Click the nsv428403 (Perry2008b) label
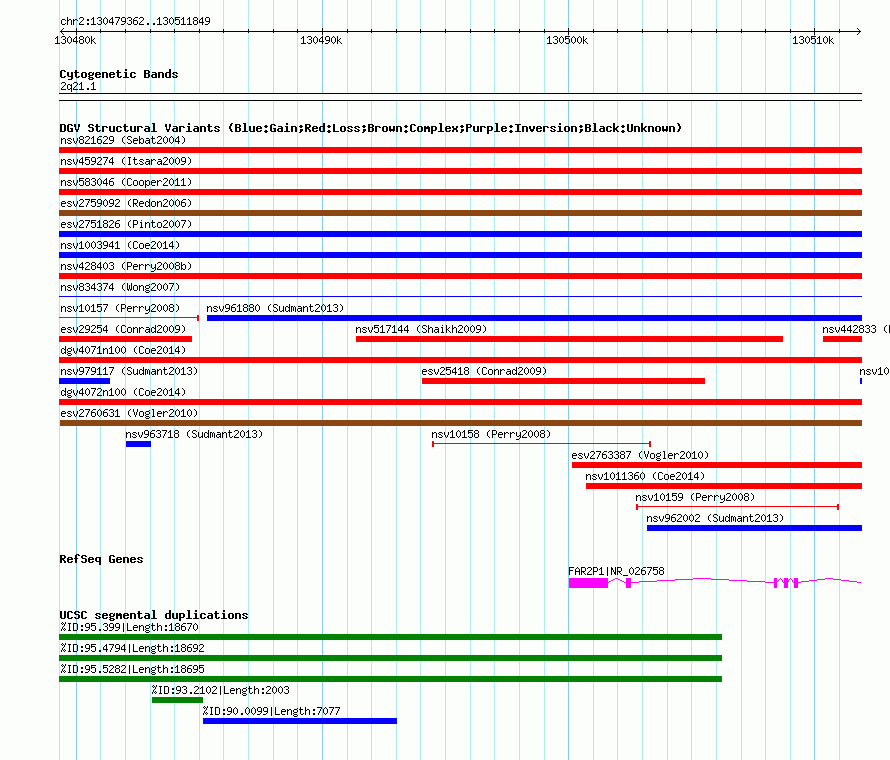Screen dimensions: 890x760 (125, 266)
